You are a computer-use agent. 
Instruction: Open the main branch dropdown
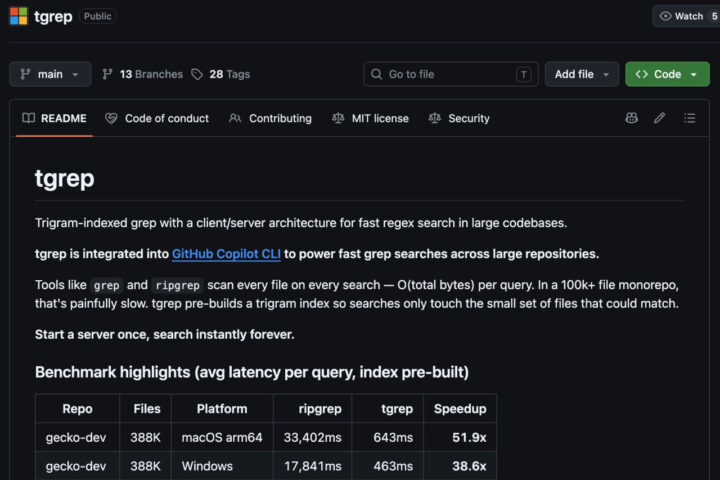[50, 74]
